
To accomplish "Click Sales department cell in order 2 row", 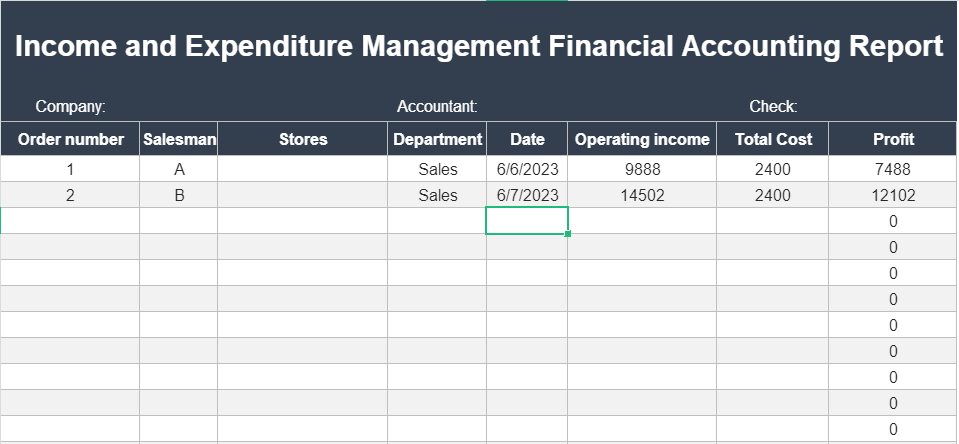I will (x=437, y=195).
